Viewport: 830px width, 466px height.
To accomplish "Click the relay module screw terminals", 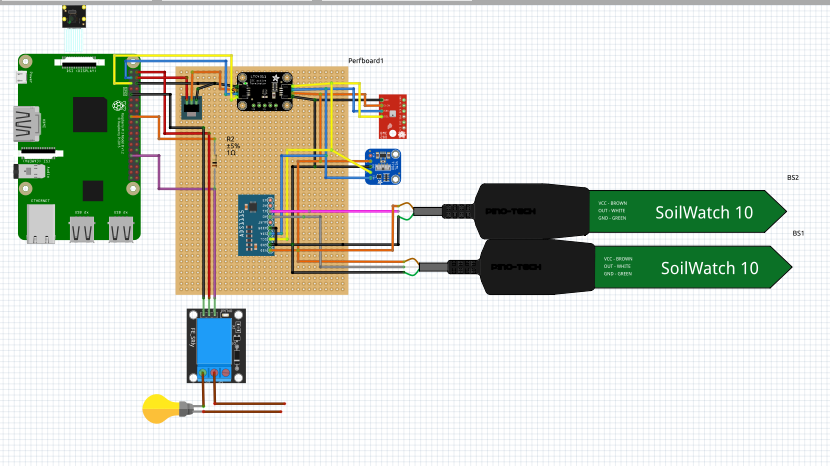I will point(214,373).
